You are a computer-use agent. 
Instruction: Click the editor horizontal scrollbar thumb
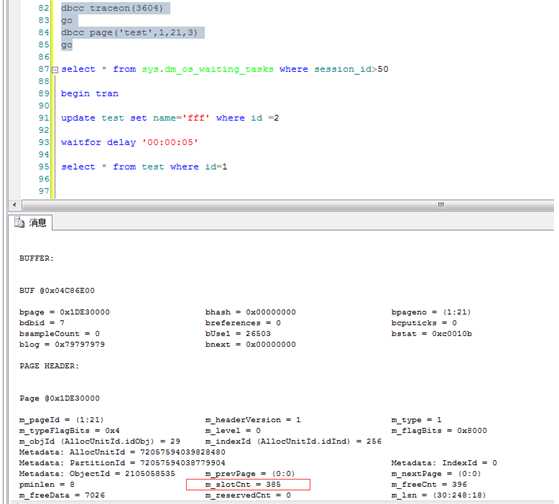287,205
